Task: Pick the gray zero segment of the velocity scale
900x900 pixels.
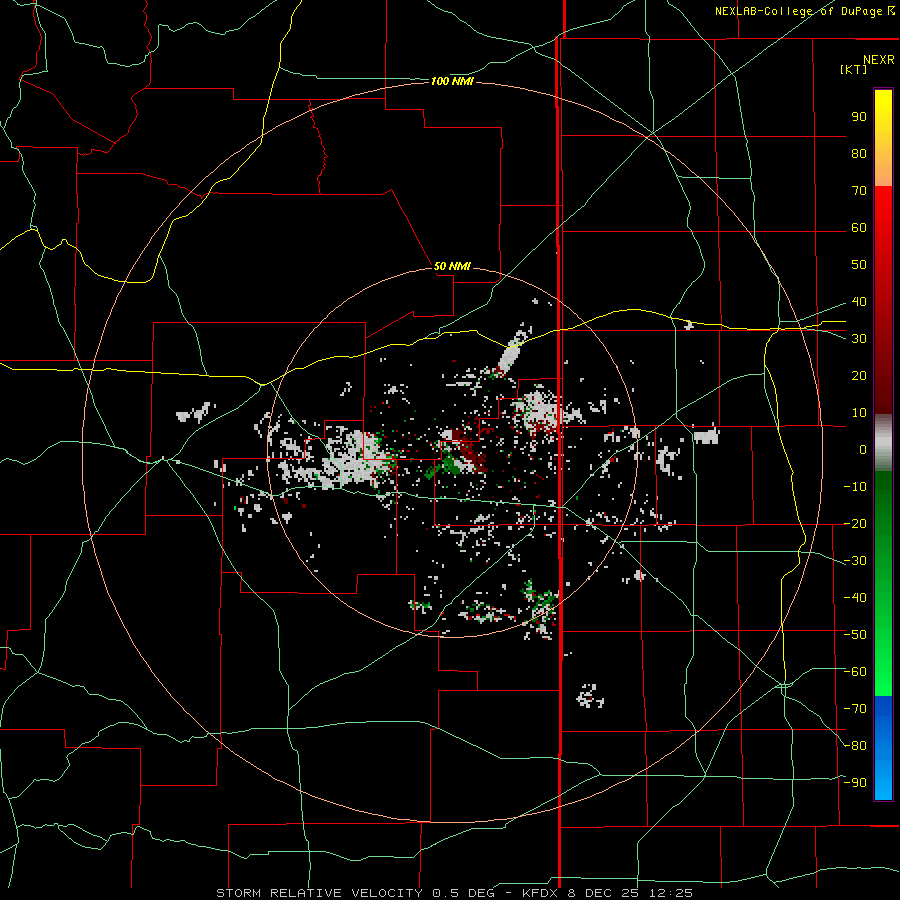Action: coord(883,443)
